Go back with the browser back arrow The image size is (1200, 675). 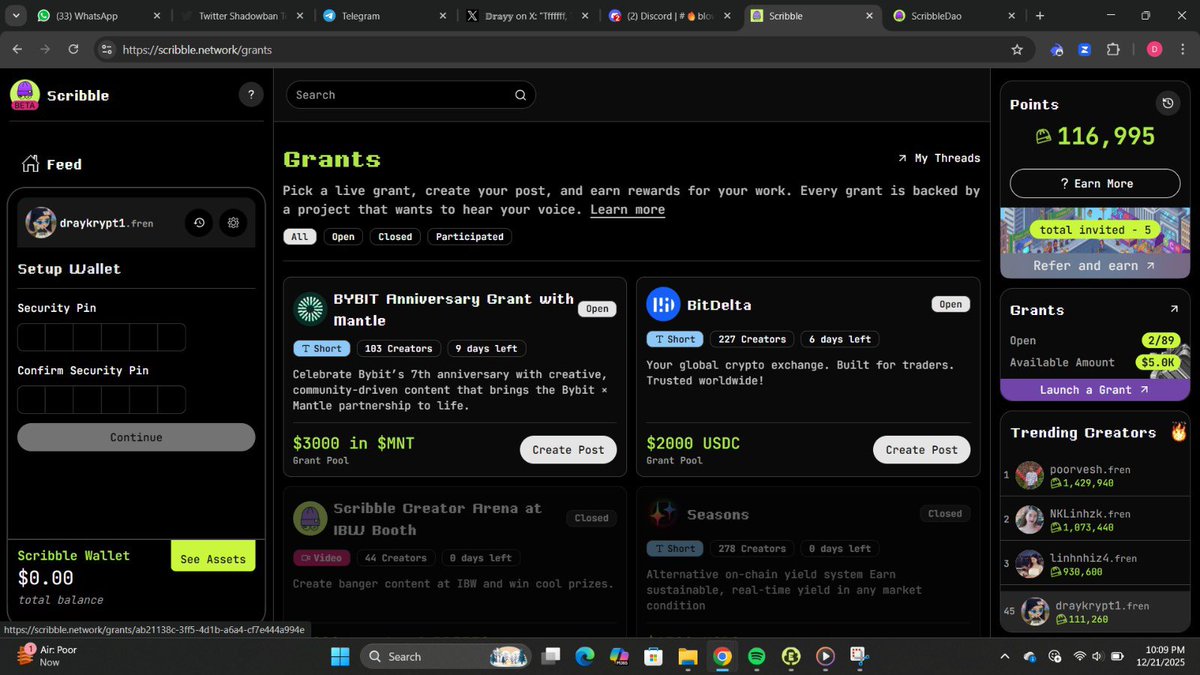pyautogui.click(x=17, y=49)
